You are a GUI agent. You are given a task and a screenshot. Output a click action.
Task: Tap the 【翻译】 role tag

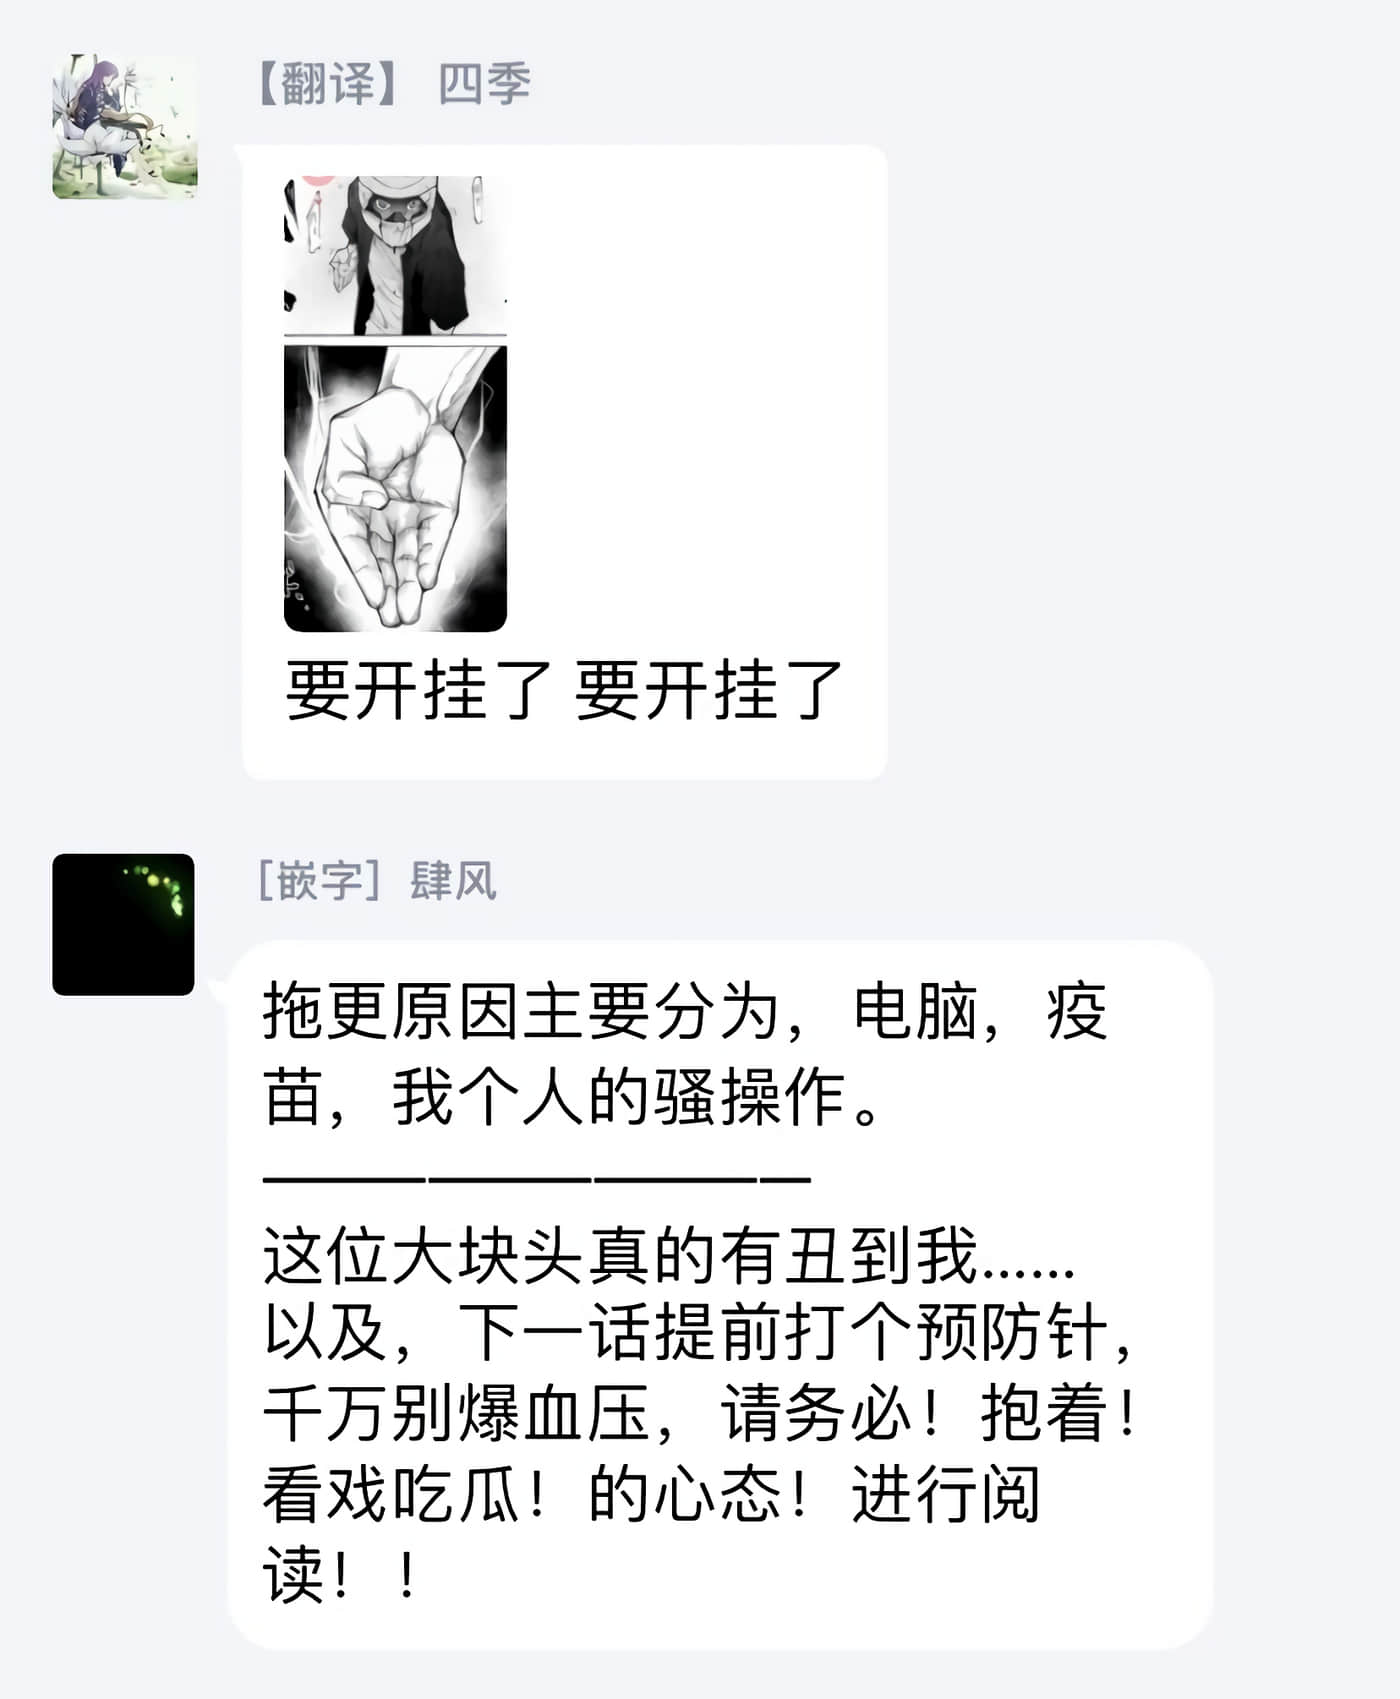click(x=330, y=84)
